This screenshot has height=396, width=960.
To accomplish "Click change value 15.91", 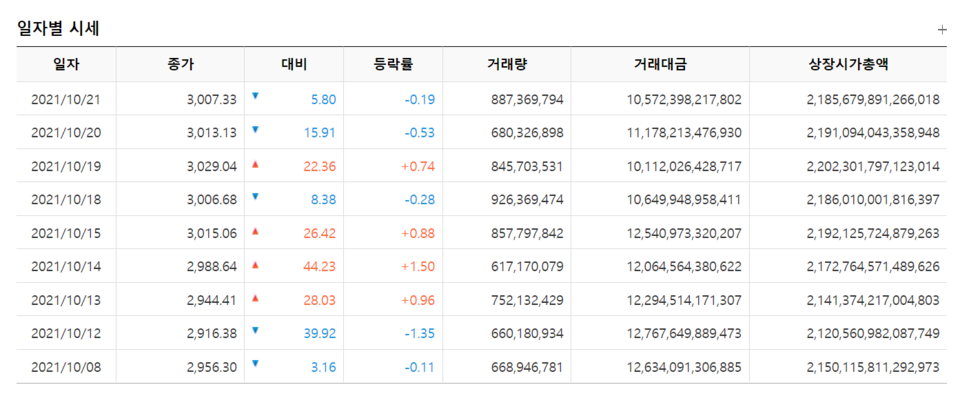I will (x=320, y=133).
